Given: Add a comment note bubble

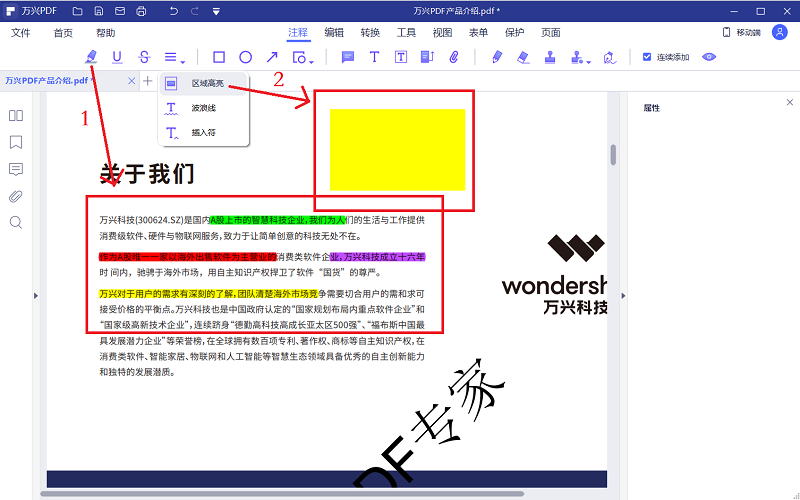Looking at the screenshot, I should pos(348,57).
